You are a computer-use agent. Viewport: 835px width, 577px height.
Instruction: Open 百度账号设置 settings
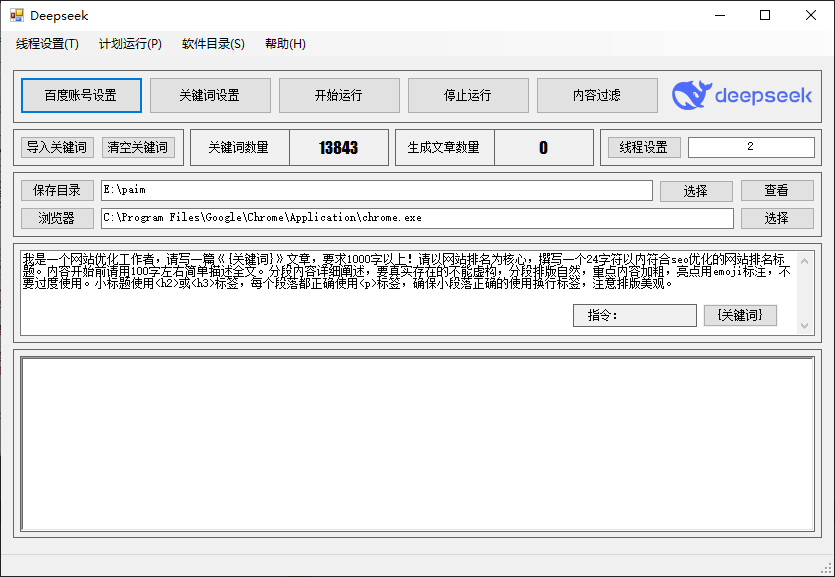click(81, 96)
